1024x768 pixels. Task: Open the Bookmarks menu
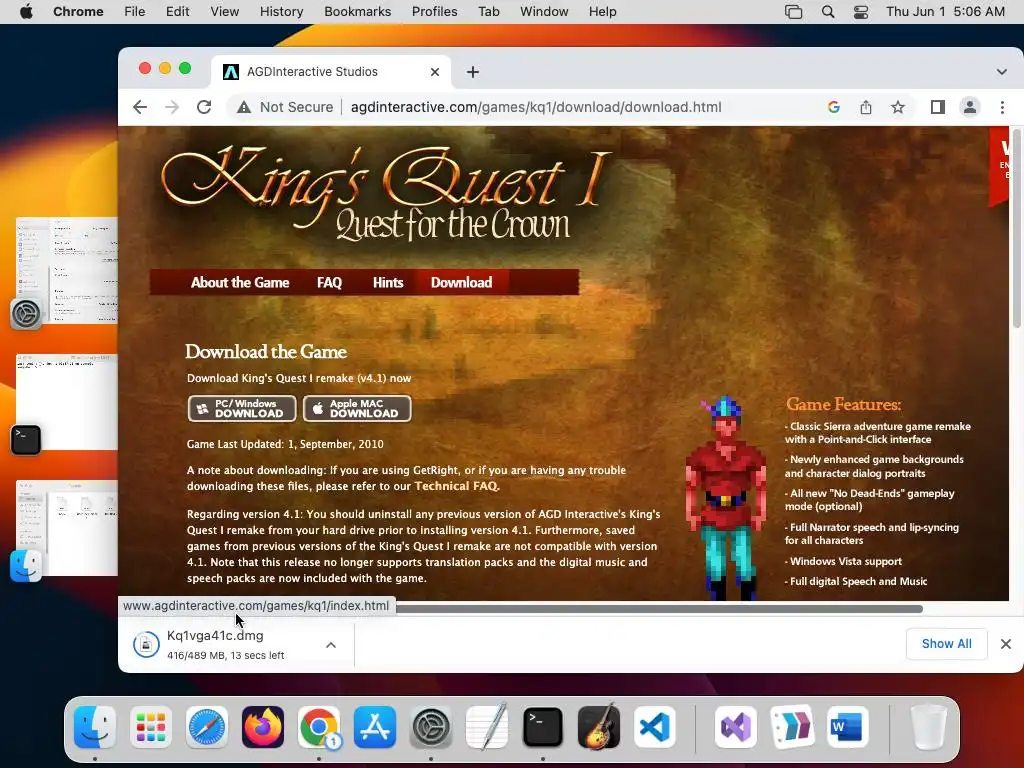[357, 12]
